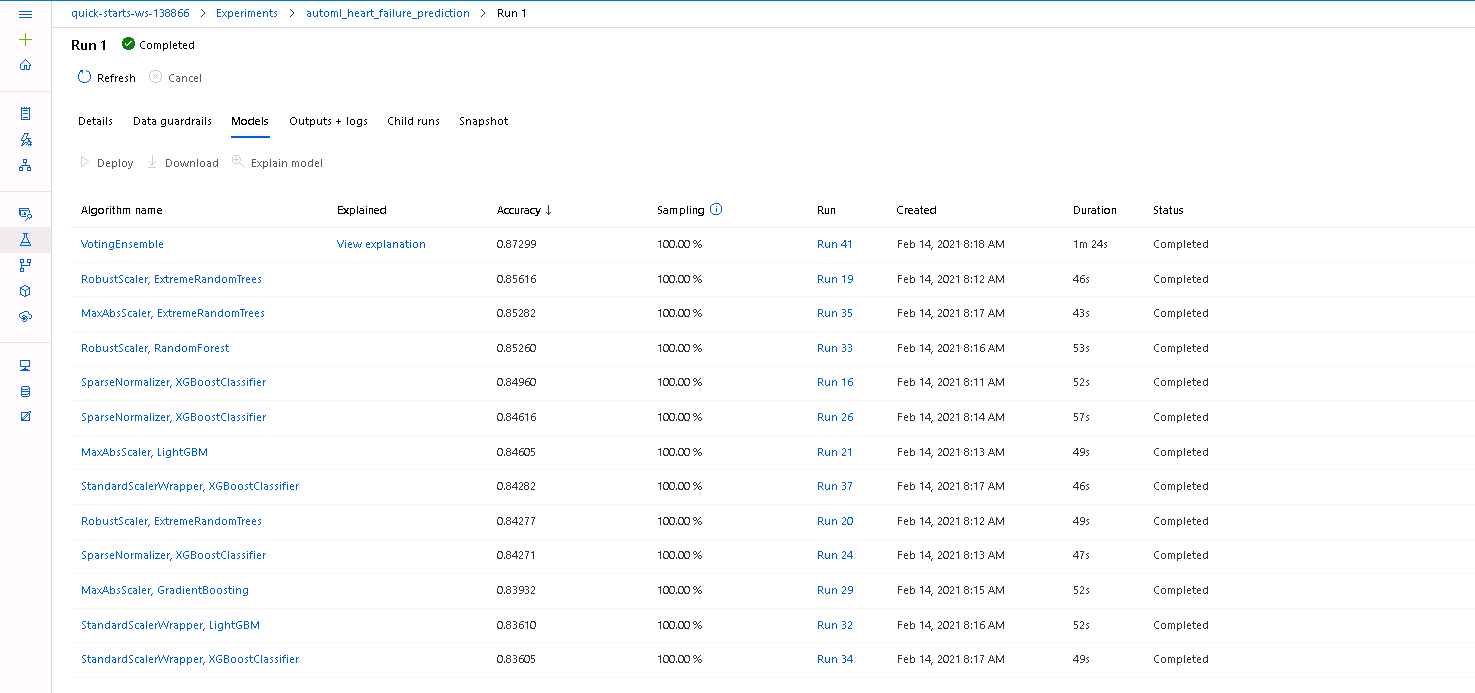Open the Child runs tab
Screen dimensions: 1475x693
click(413, 121)
